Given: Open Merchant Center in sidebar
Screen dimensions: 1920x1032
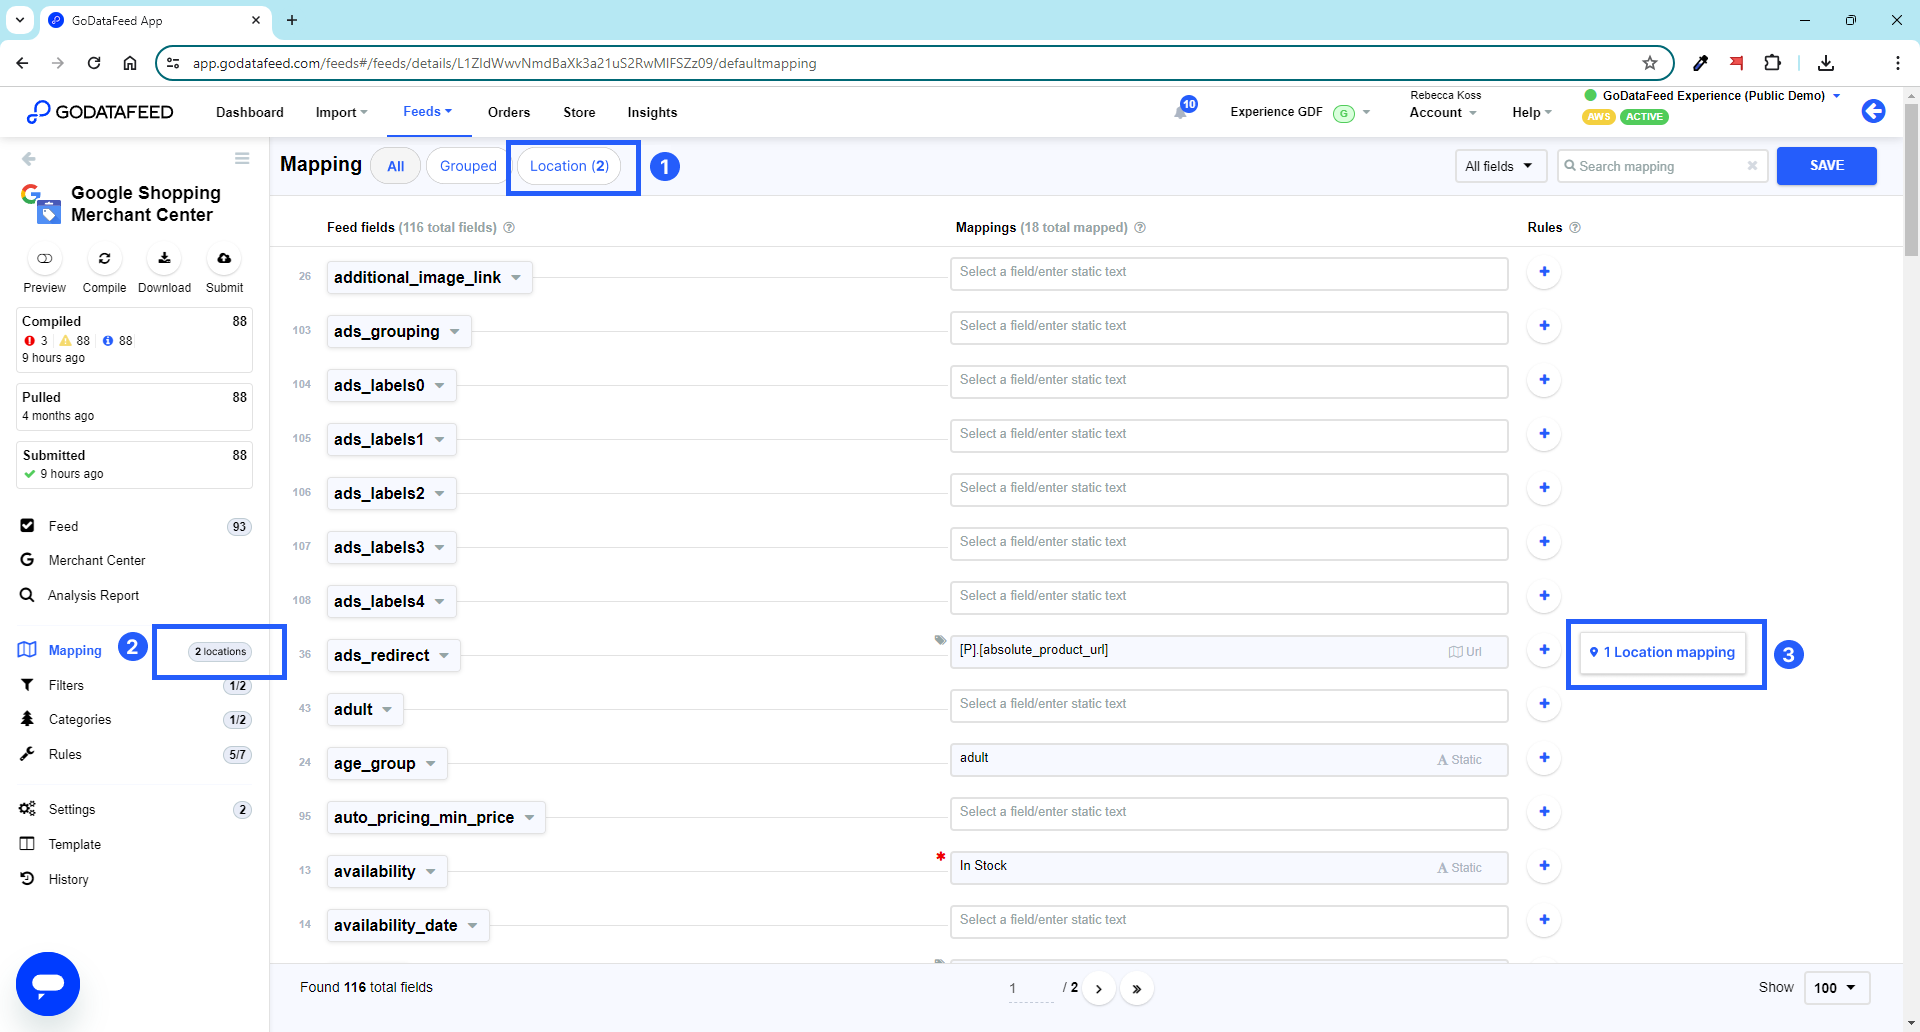Looking at the screenshot, I should point(97,561).
